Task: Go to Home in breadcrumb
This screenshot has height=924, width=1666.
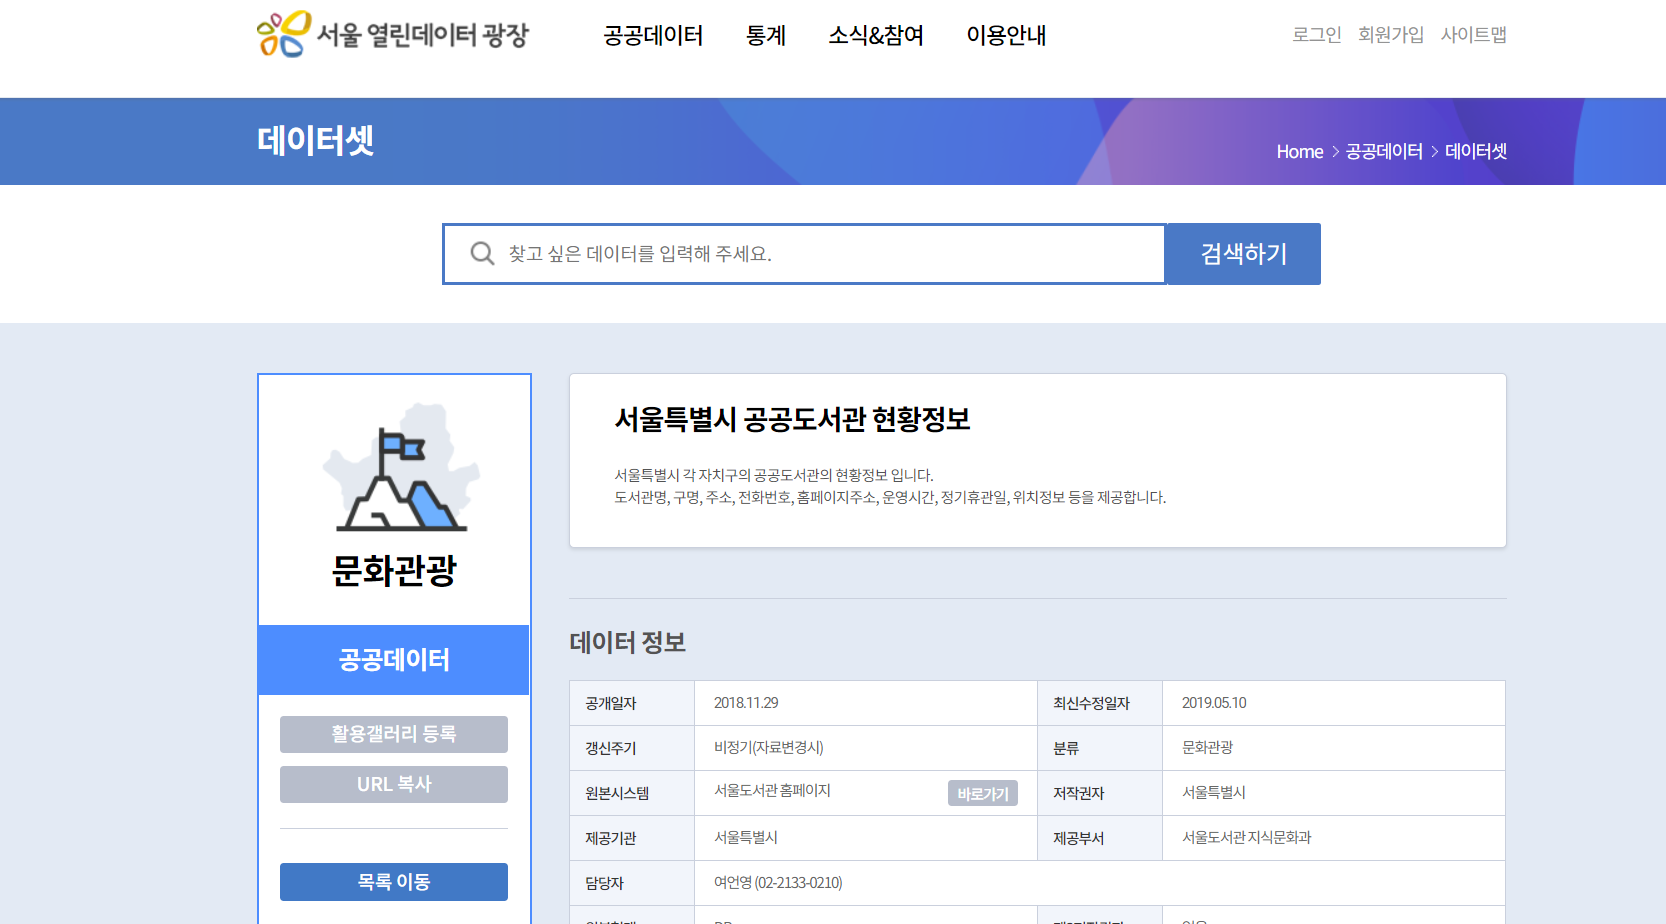Action: tap(1299, 151)
